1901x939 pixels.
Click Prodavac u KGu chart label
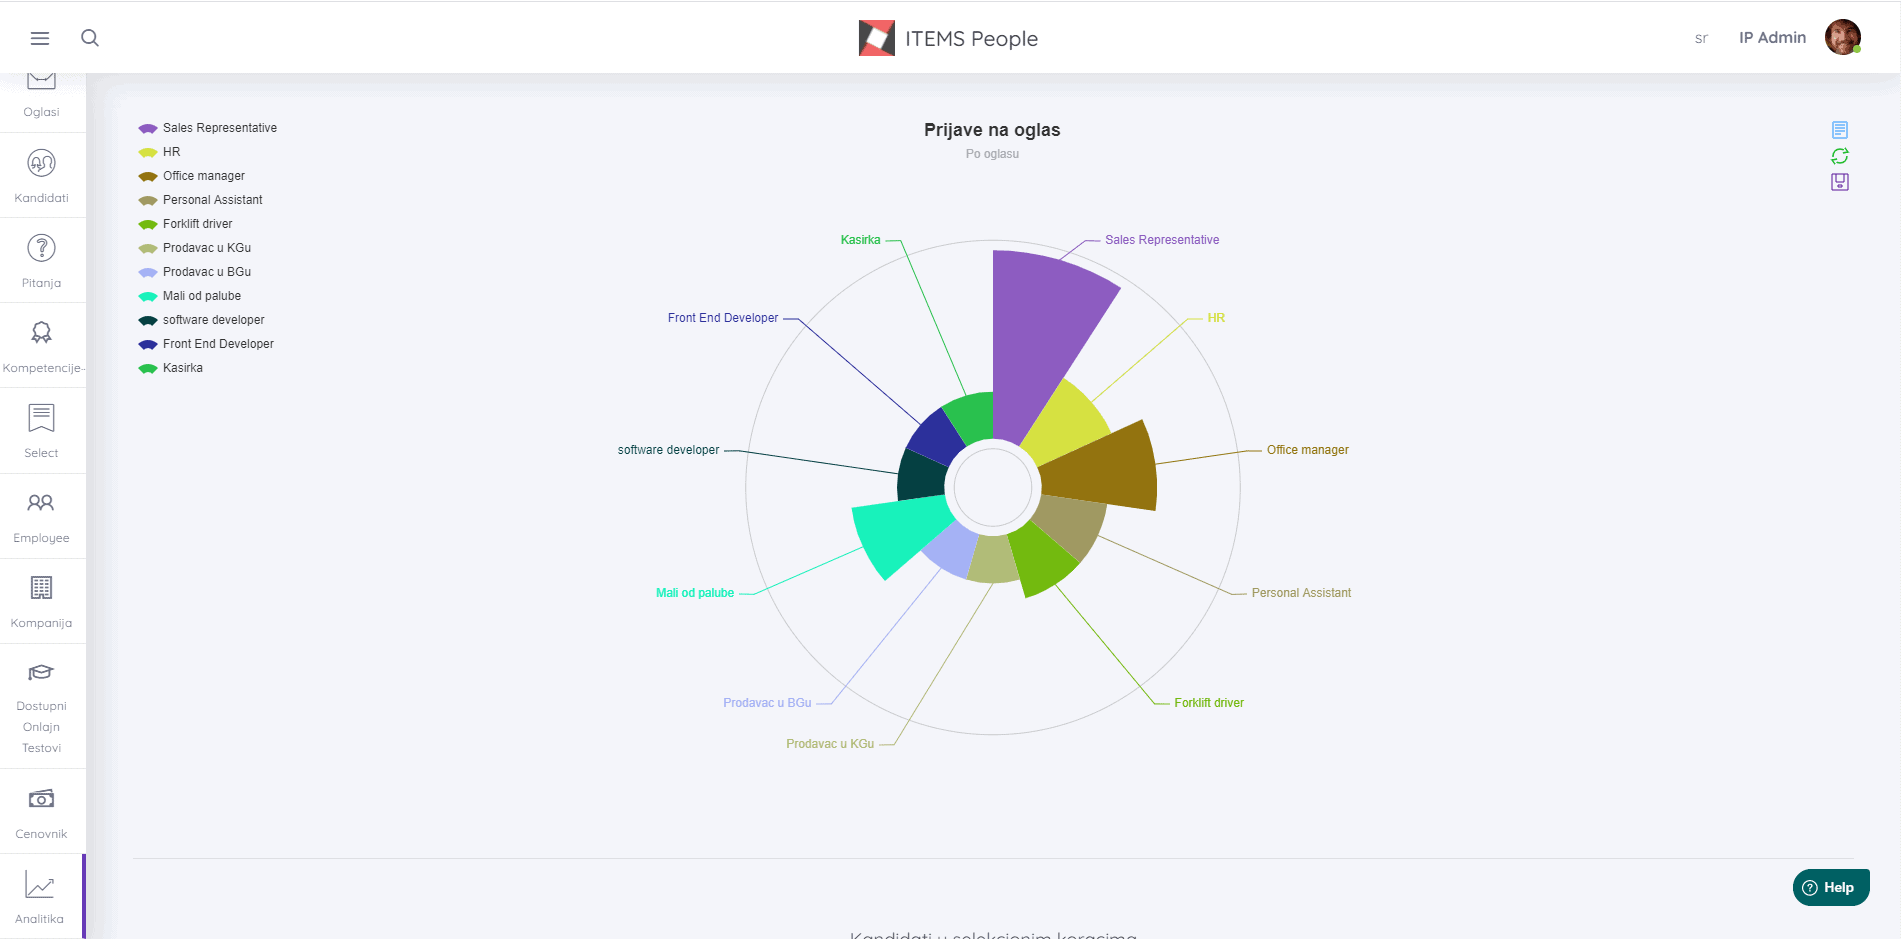pos(830,744)
